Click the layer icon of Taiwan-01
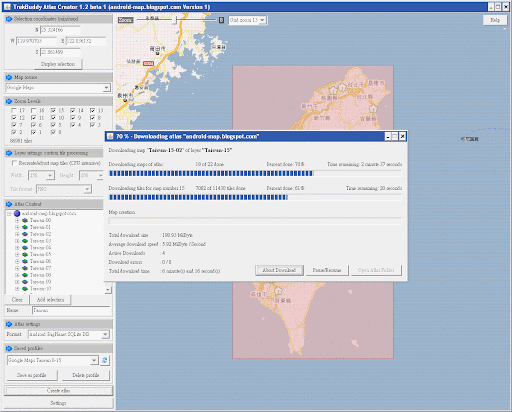 [x=25, y=227]
